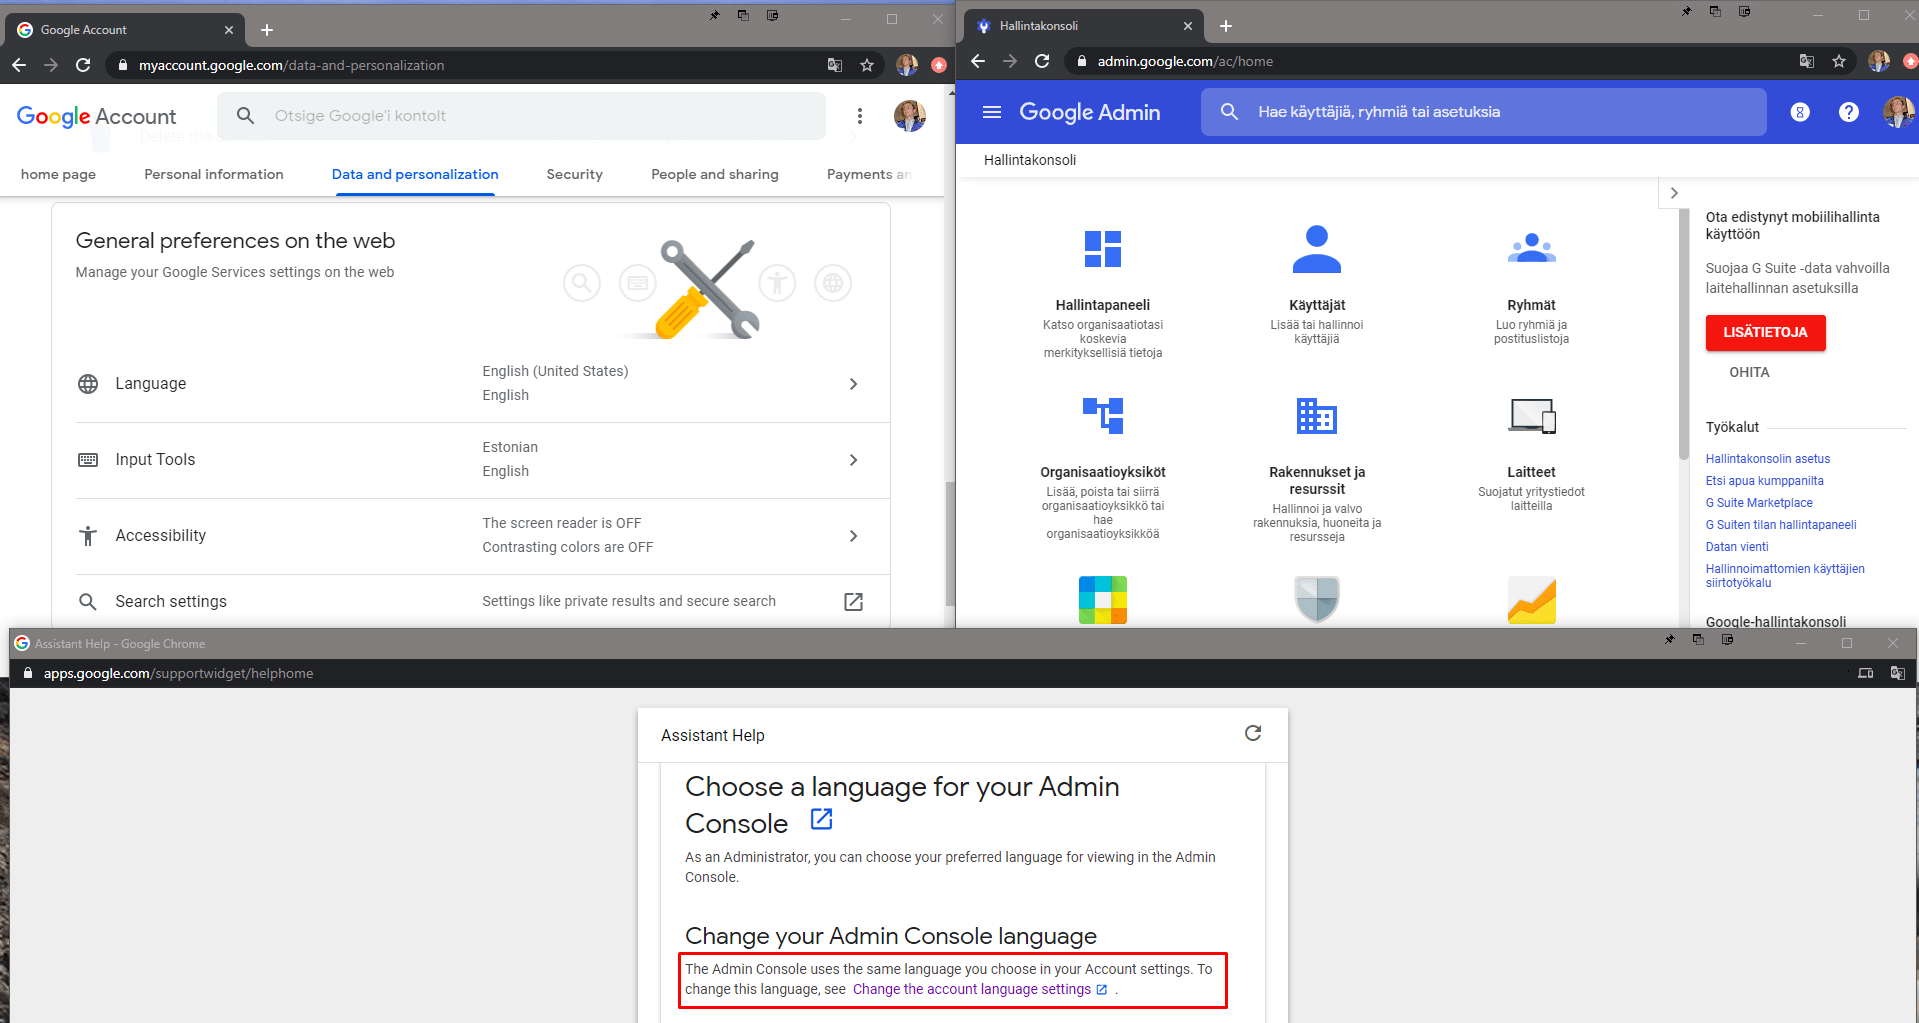Open the help article in a new window
The height and width of the screenshot is (1023, 1919).
pyautogui.click(x=821, y=819)
